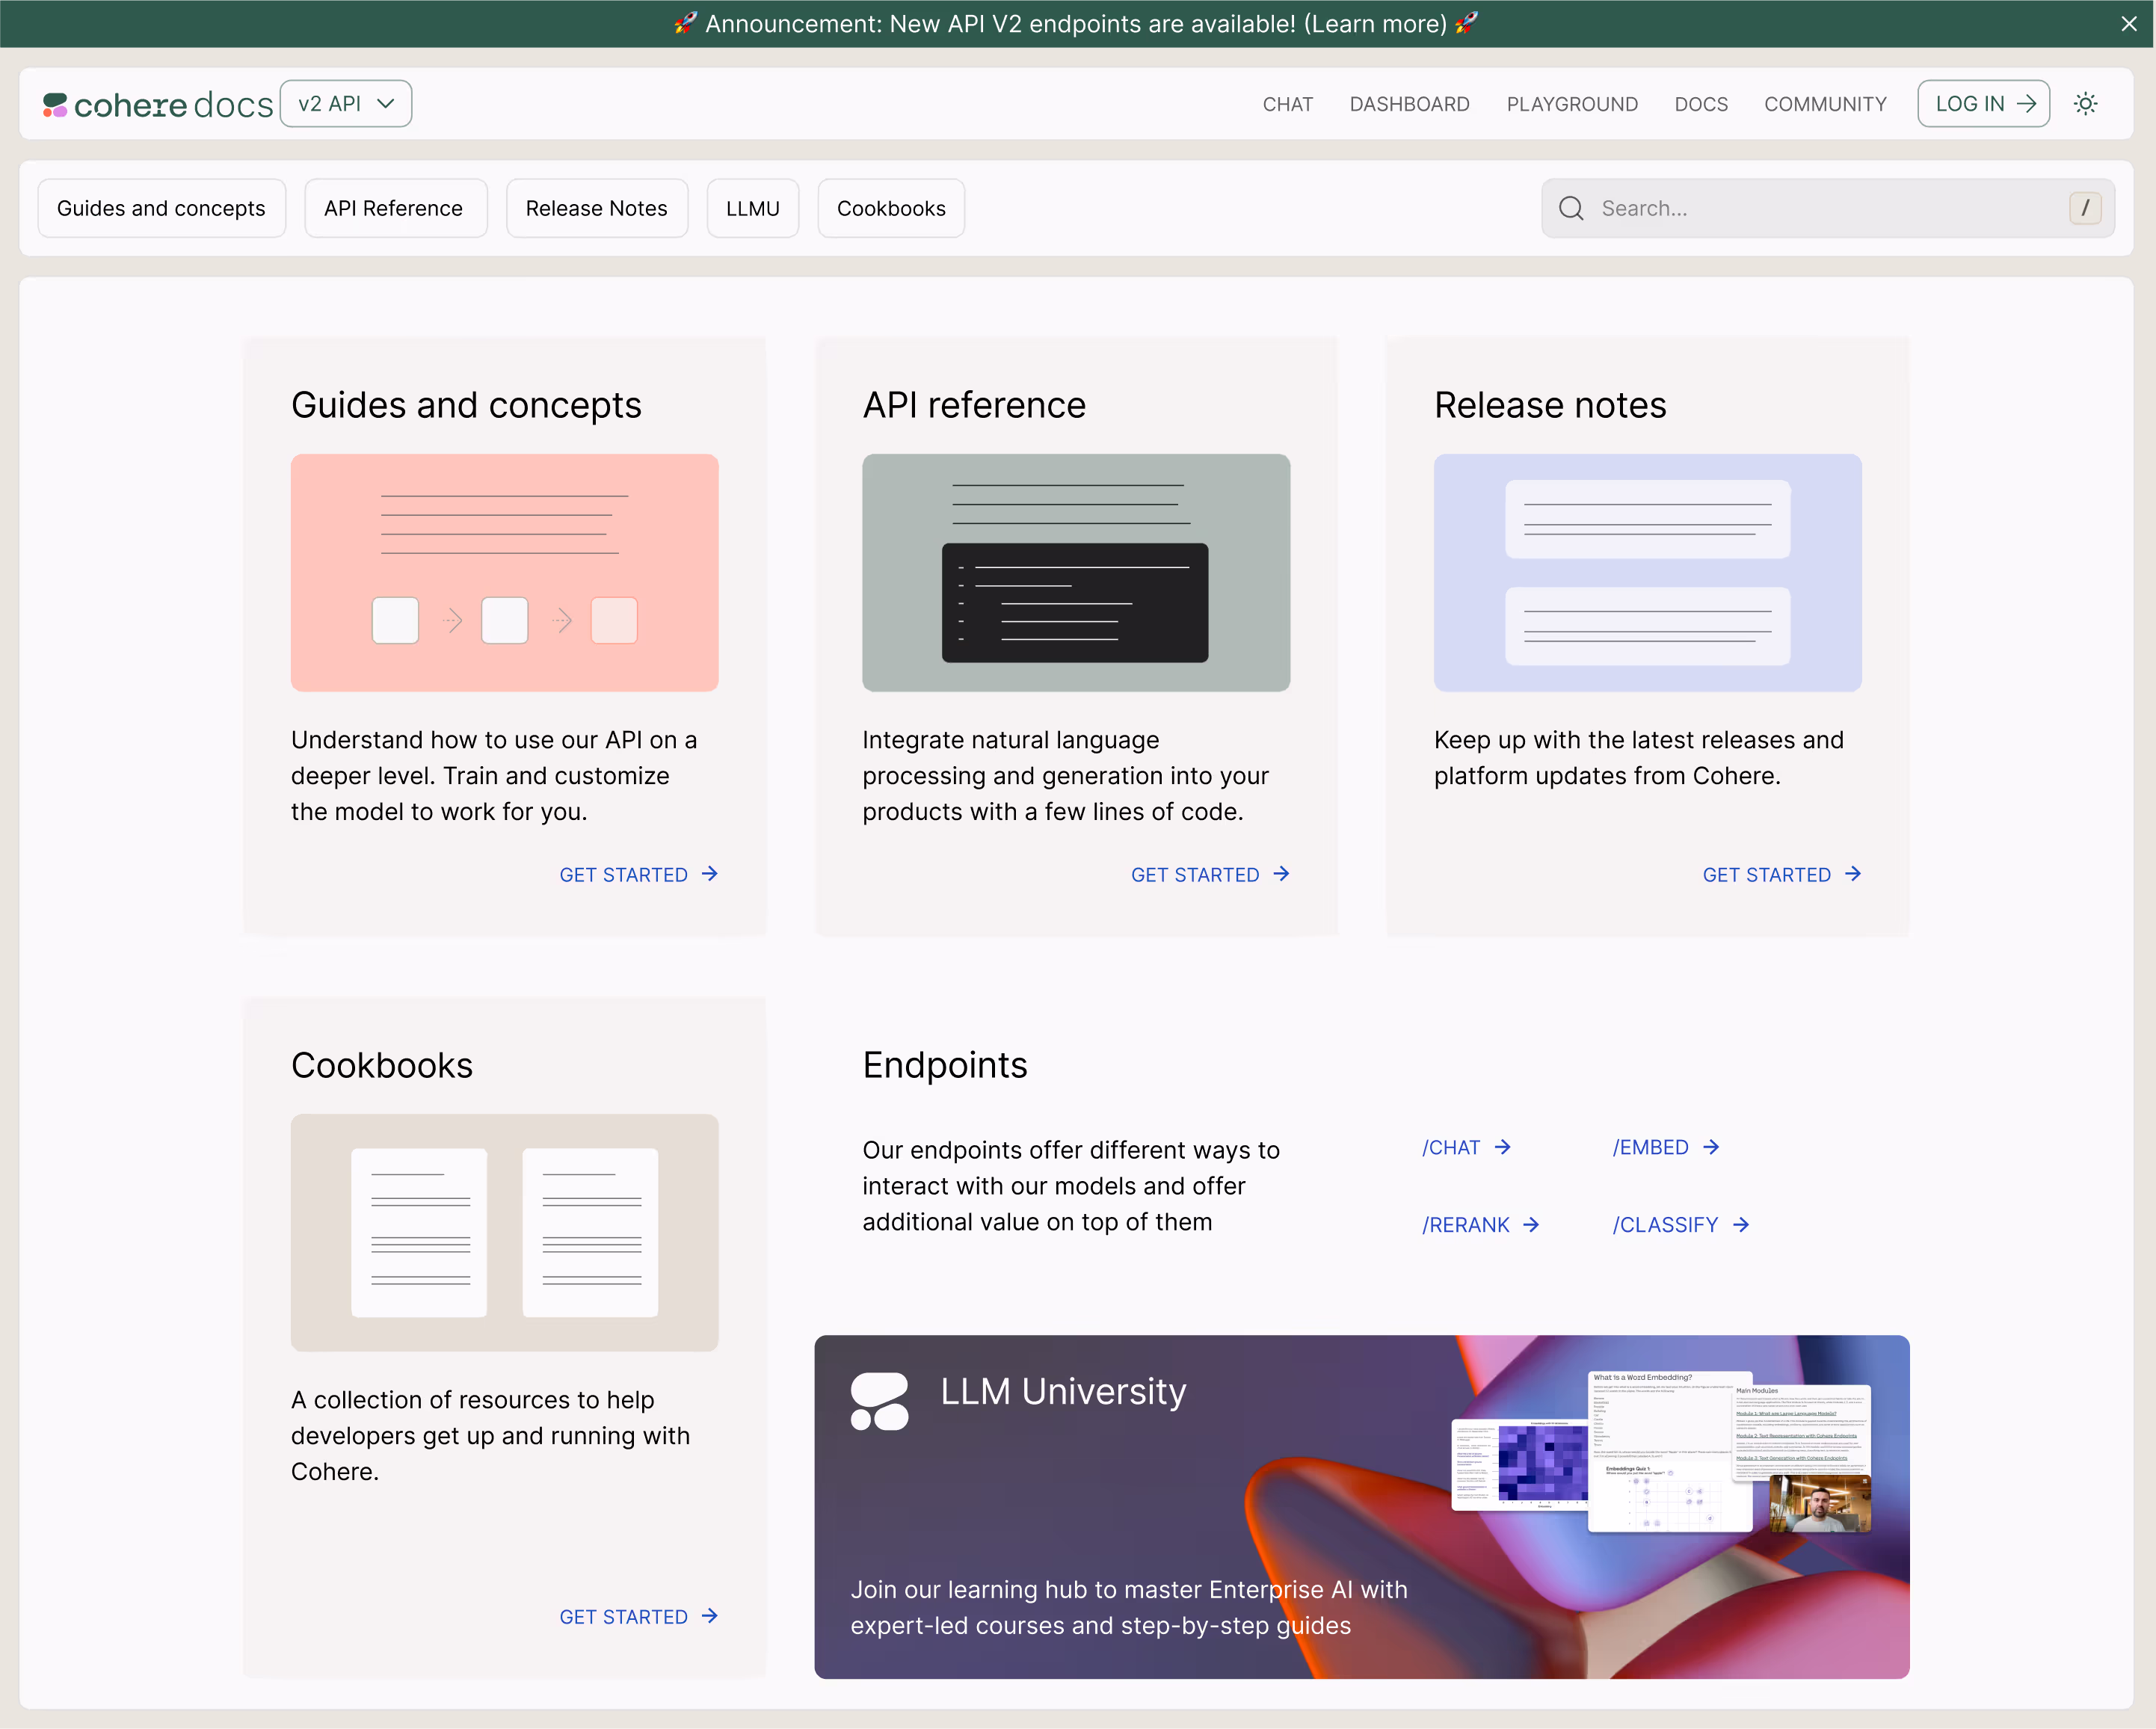Open PLAYGROUND in the top navigation
This screenshot has width=2156, height=1729.
click(x=1572, y=104)
